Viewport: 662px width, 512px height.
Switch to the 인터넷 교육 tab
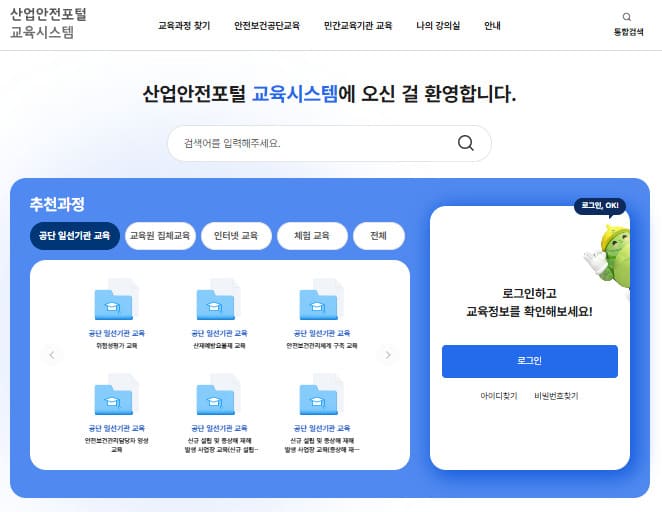click(x=236, y=236)
